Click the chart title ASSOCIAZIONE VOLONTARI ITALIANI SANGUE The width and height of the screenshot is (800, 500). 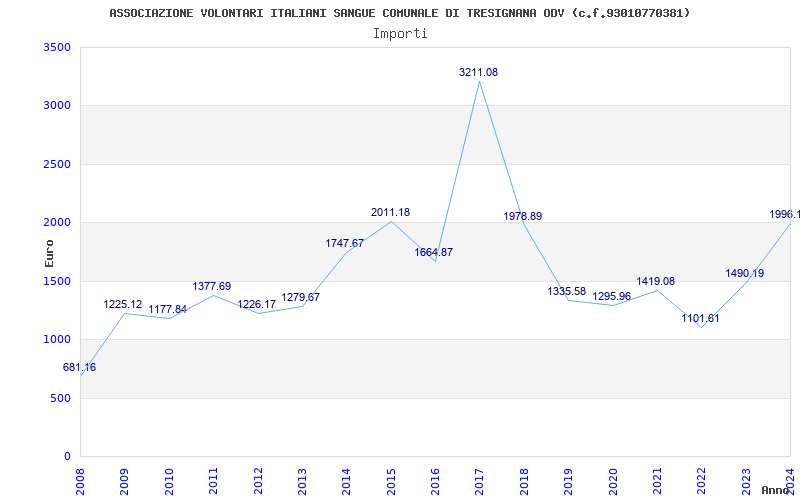pyautogui.click(x=399, y=13)
